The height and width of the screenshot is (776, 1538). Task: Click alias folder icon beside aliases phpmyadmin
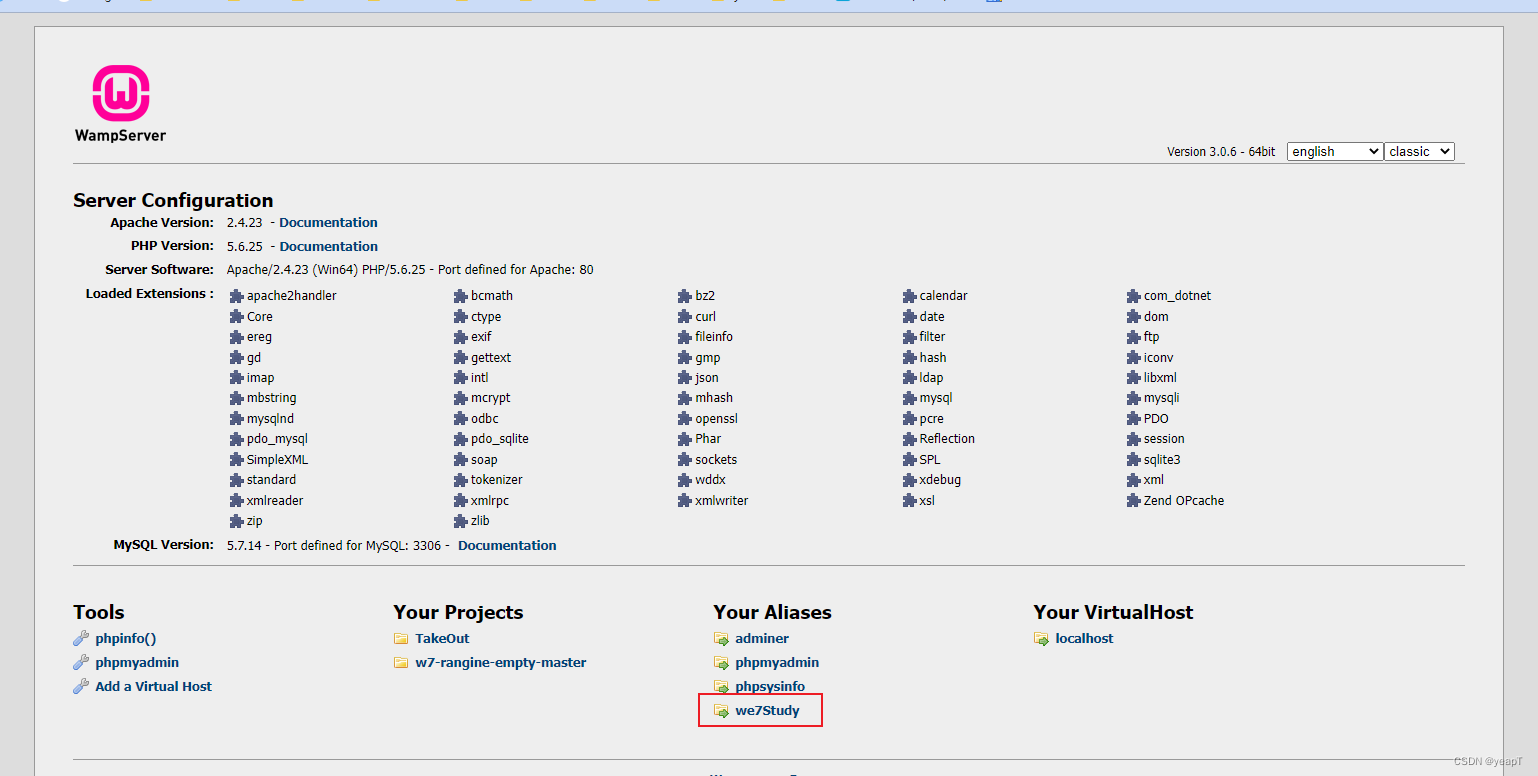(x=721, y=662)
